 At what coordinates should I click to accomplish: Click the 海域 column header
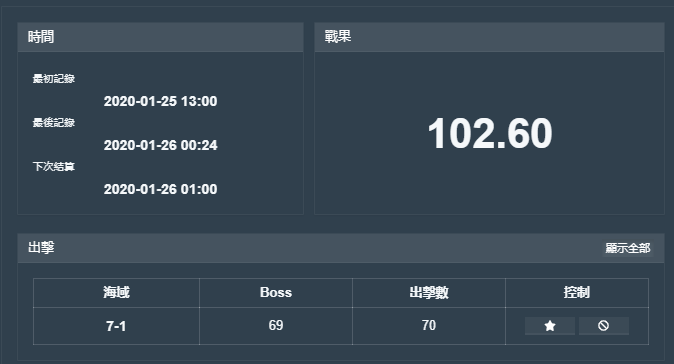point(116,293)
